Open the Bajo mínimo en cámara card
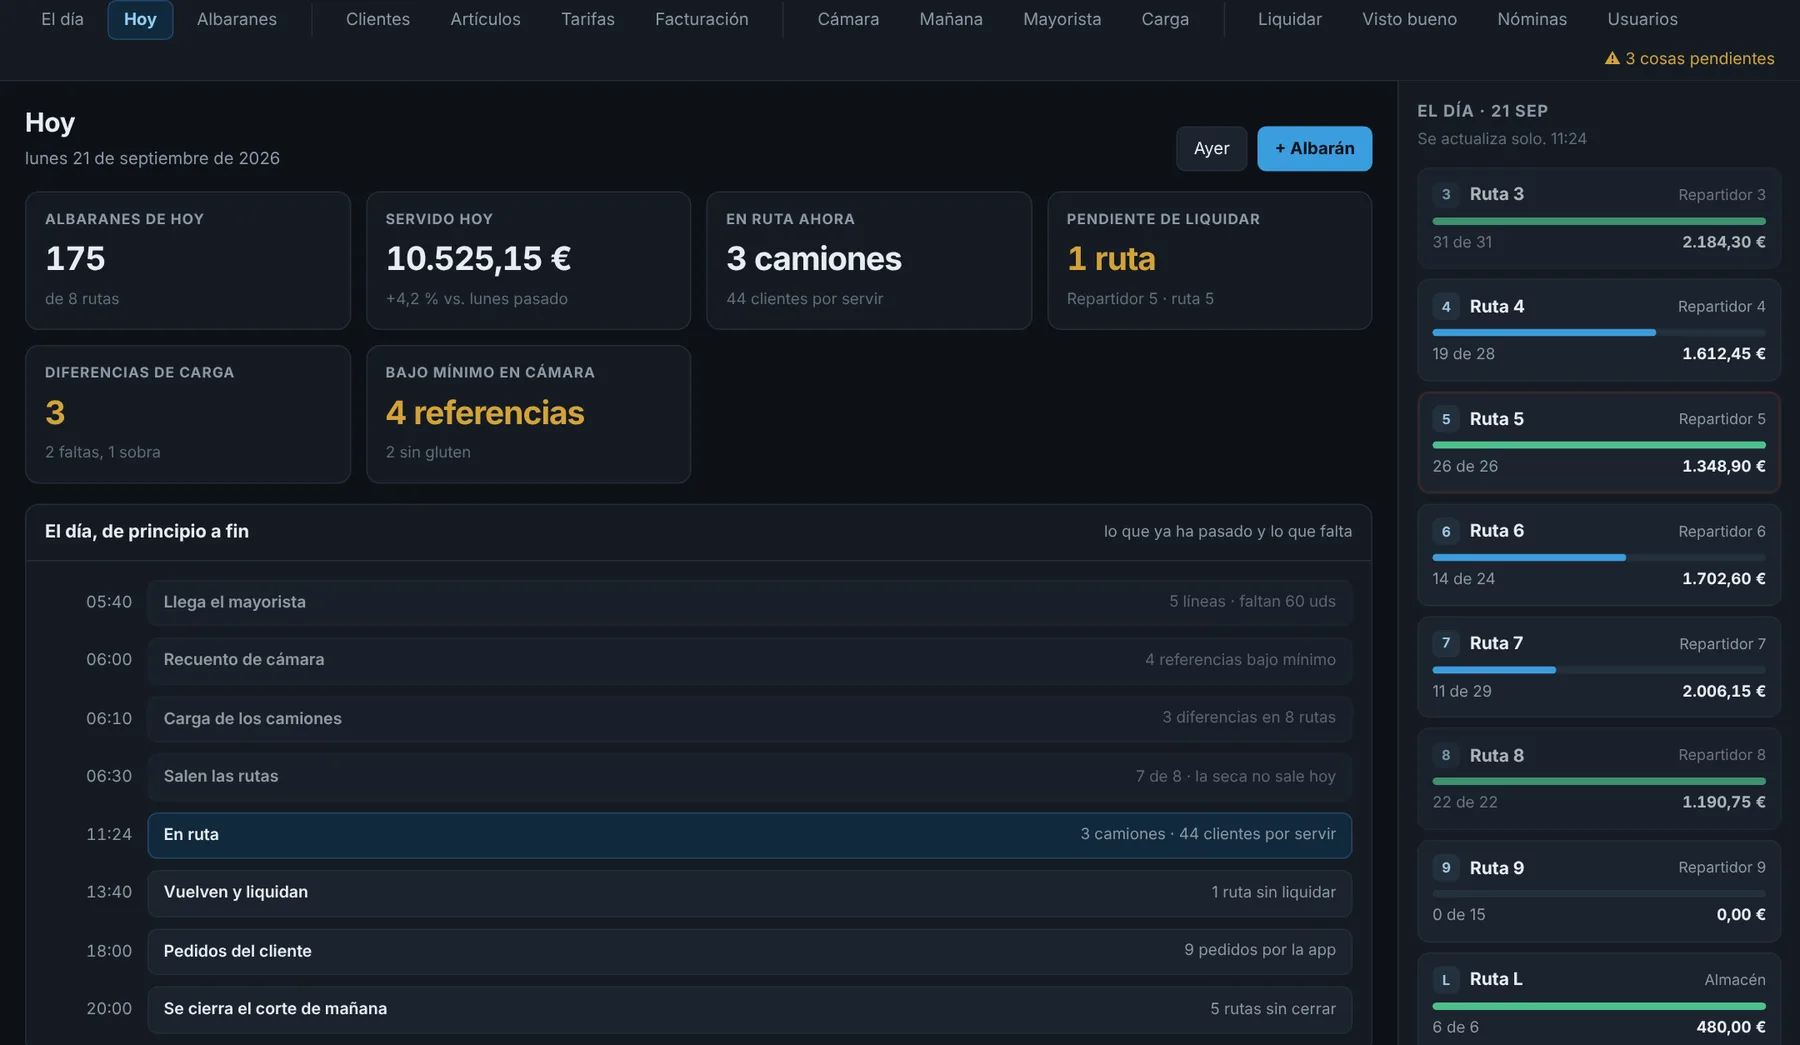 tap(528, 414)
